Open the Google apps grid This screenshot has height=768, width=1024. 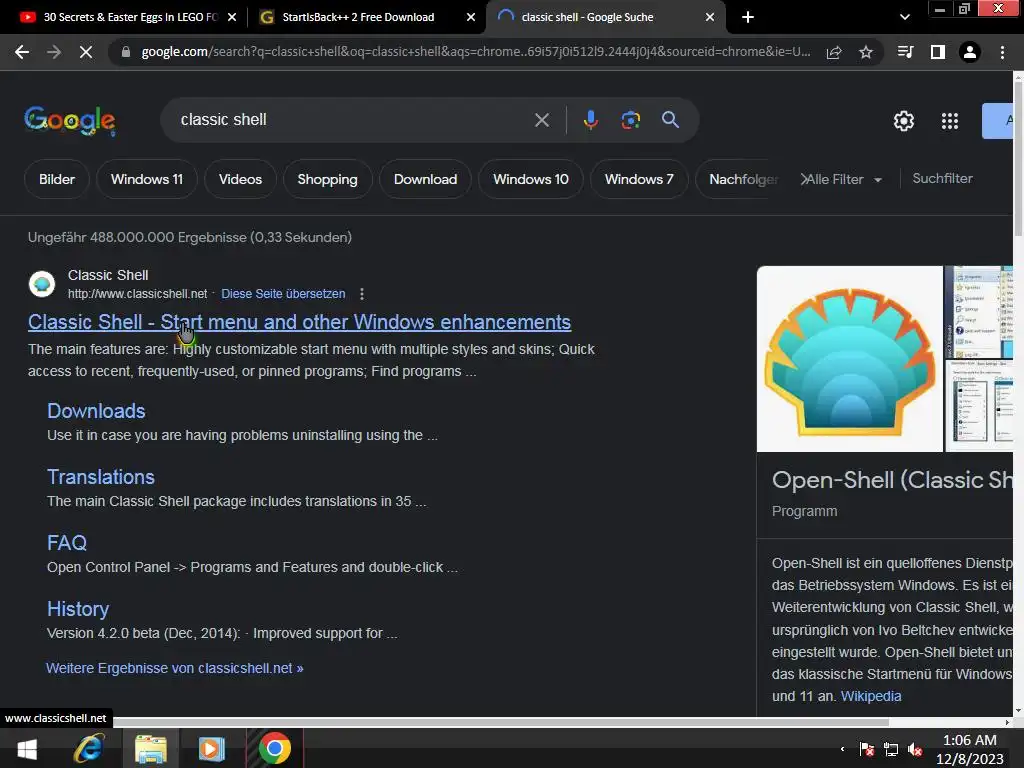pyautogui.click(x=950, y=121)
